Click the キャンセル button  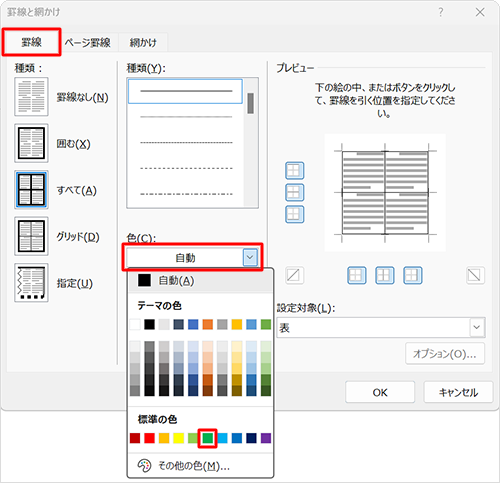458,392
